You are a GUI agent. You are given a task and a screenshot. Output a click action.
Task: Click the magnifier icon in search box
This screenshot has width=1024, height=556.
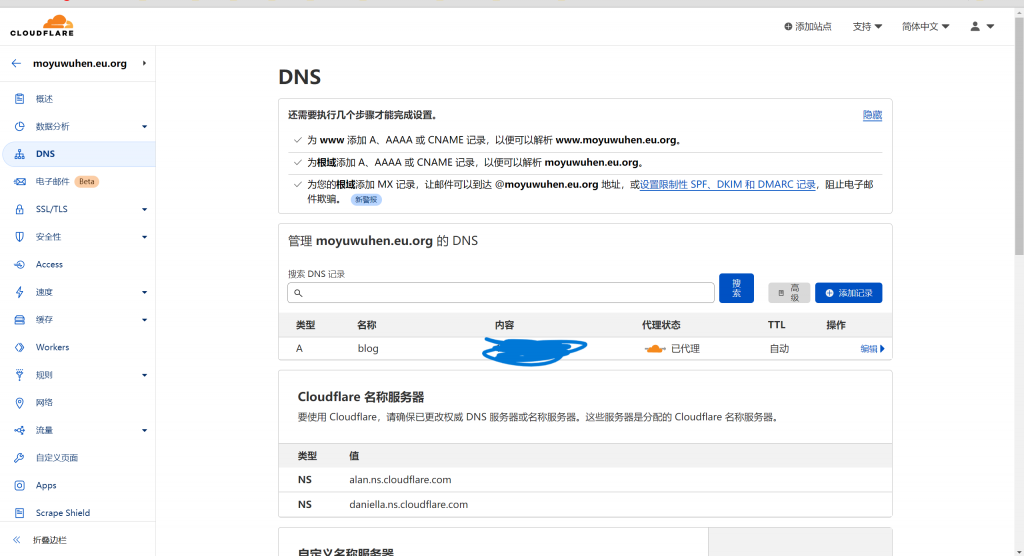tap(298, 293)
